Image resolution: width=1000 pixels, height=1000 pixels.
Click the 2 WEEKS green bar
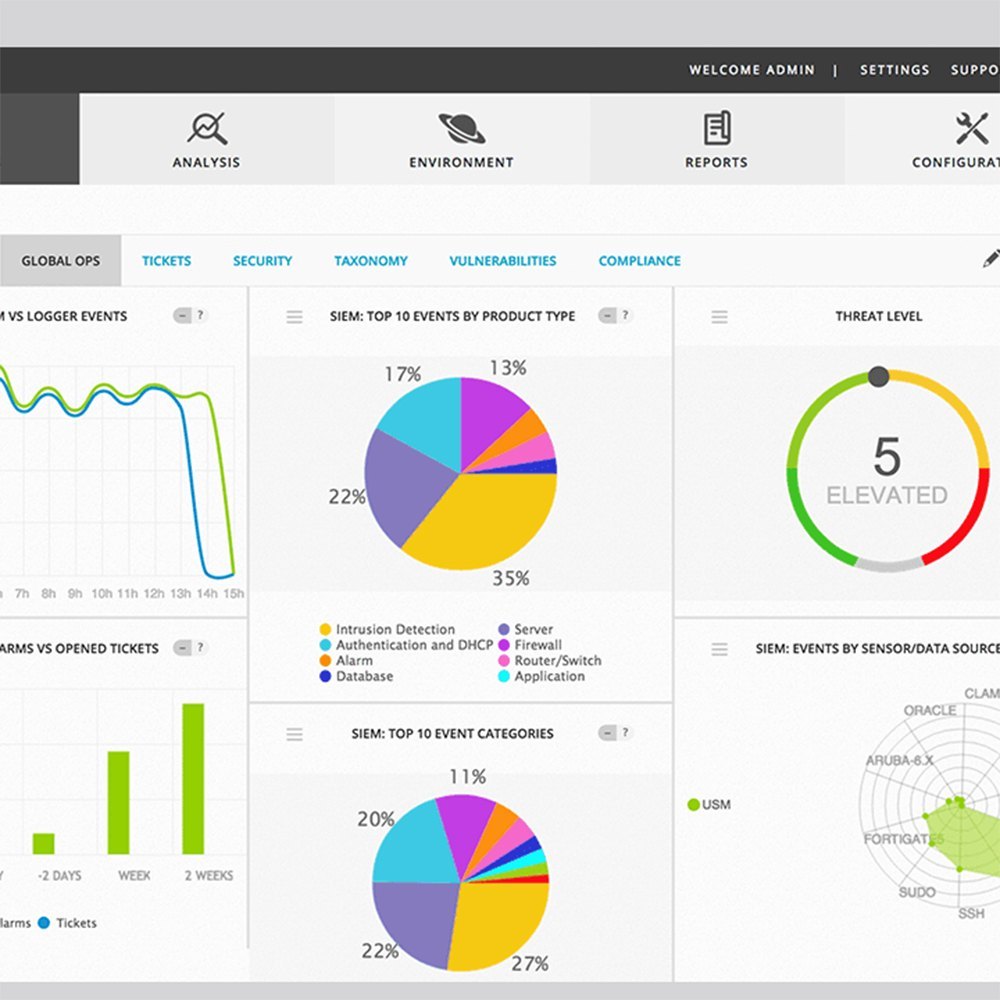click(193, 779)
